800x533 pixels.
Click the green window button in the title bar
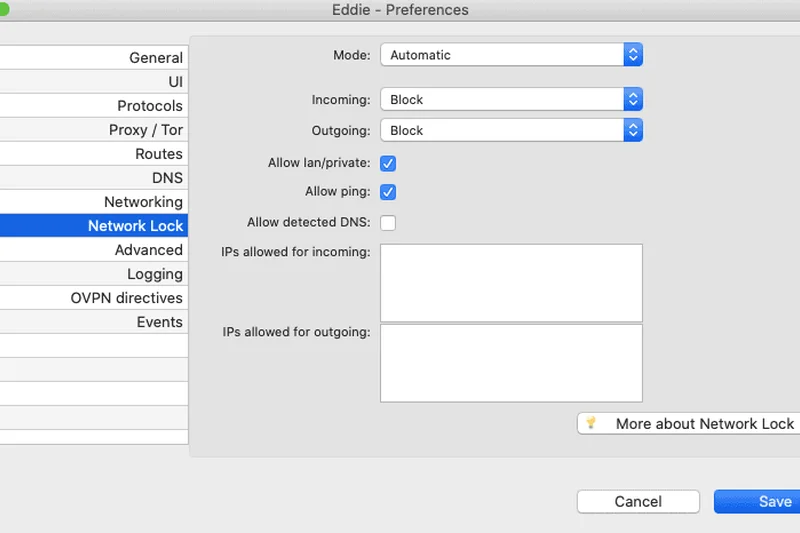click(x=3, y=10)
